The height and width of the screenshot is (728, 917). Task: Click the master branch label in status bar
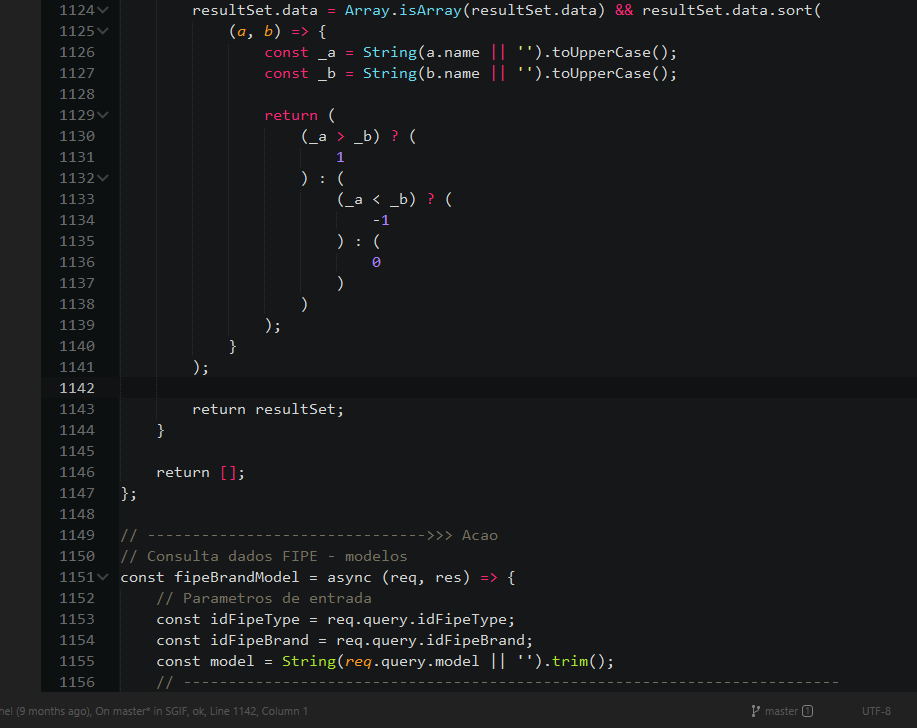tap(782, 711)
